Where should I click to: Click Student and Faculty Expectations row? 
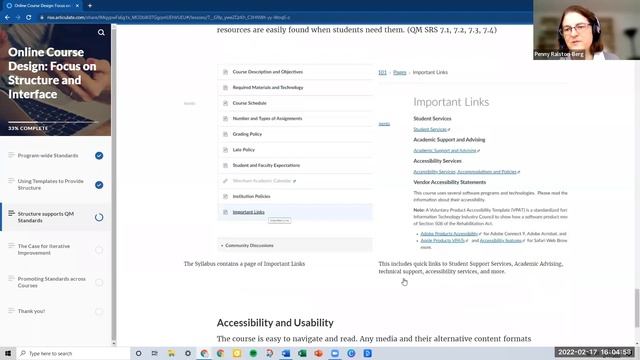pos(295,165)
